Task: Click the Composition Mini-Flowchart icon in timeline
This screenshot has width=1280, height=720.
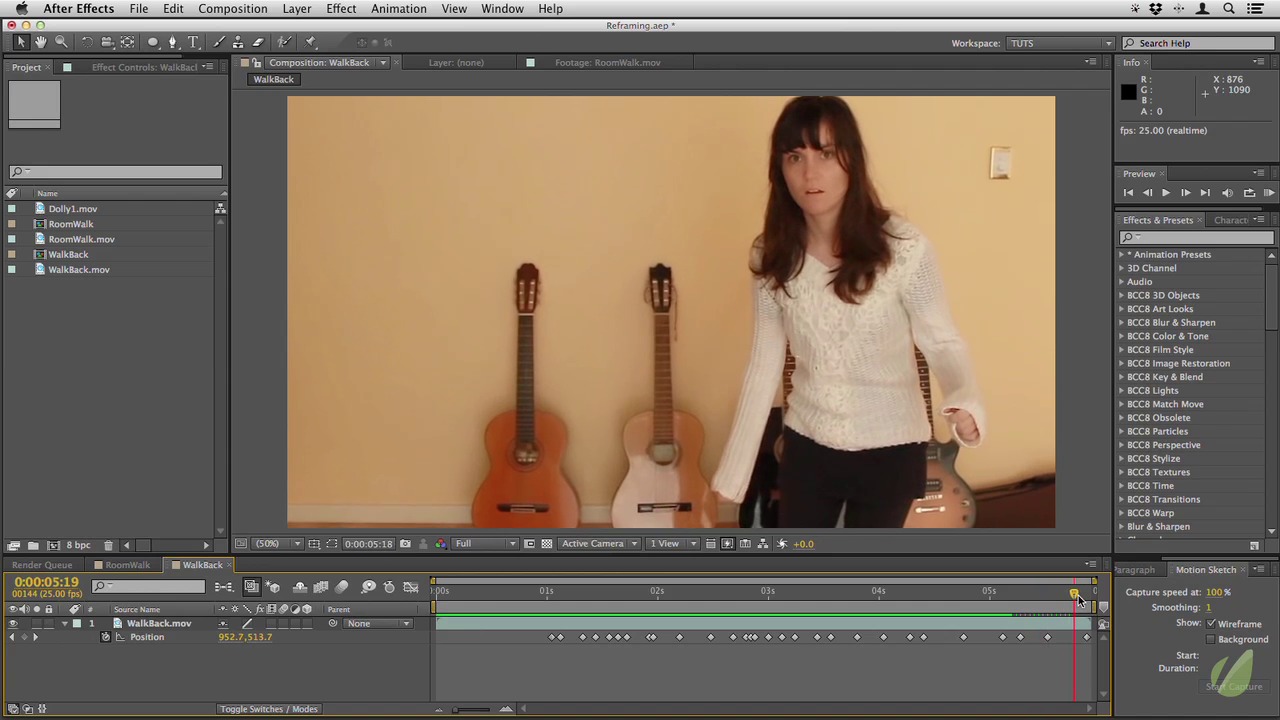Action: [224, 587]
